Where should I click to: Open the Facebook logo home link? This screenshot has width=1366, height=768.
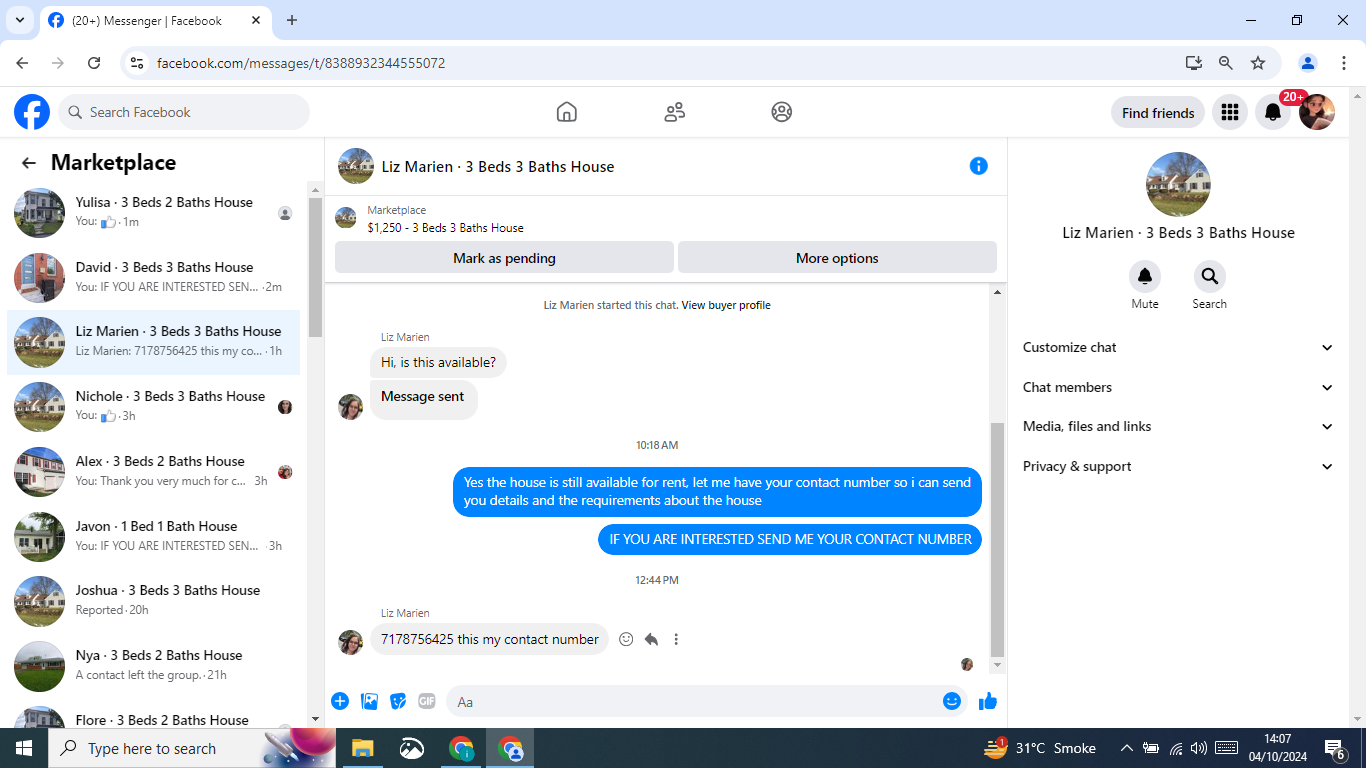tap(32, 112)
